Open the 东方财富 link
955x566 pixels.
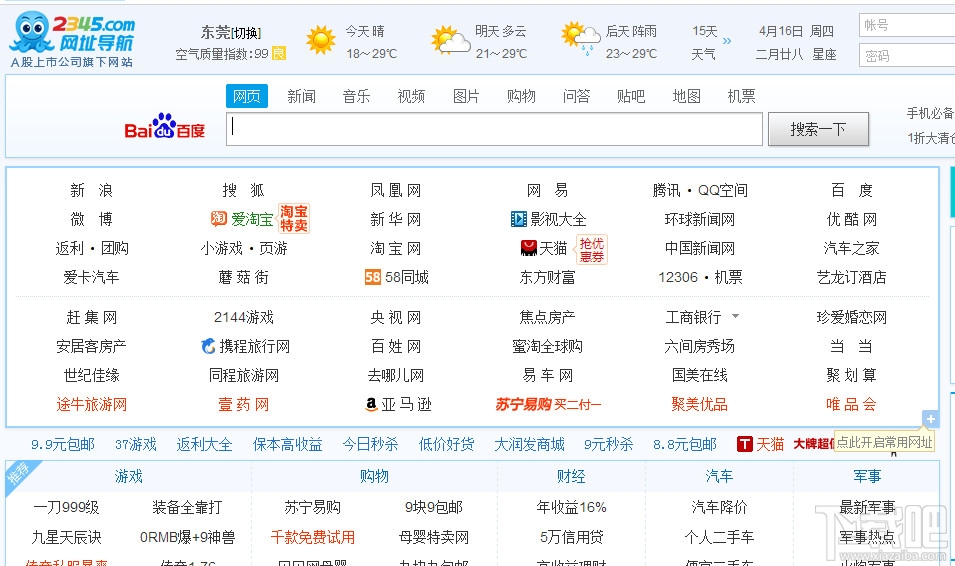click(547, 277)
